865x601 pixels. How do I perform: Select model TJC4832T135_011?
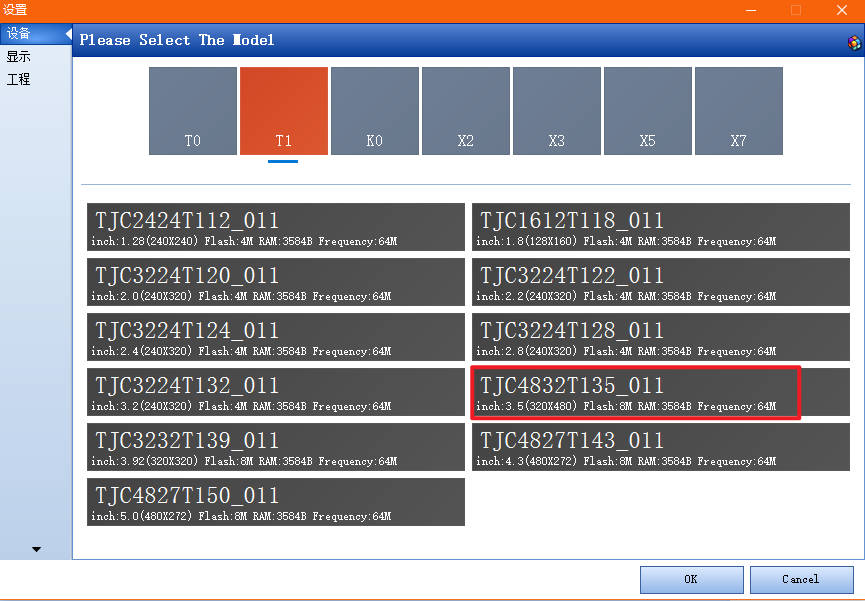click(x=636, y=393)
